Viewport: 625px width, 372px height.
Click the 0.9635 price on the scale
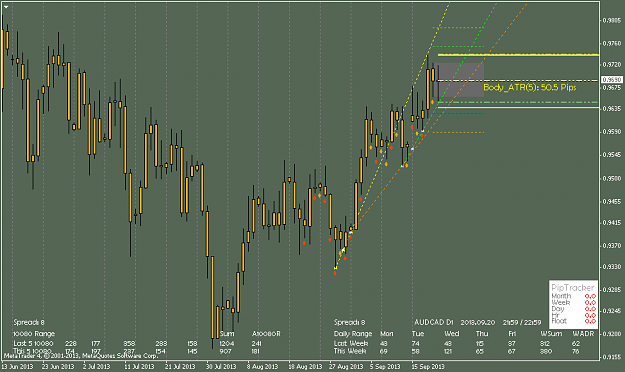pos(611,108)
